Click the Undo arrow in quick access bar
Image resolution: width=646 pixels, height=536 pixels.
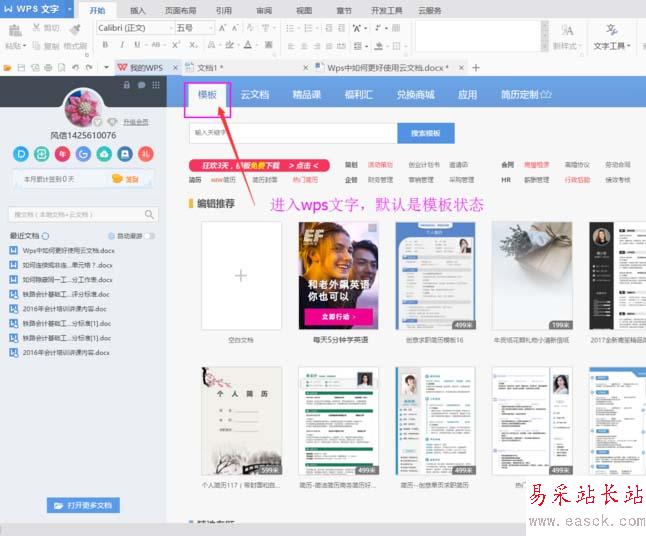tap(75, 68)
